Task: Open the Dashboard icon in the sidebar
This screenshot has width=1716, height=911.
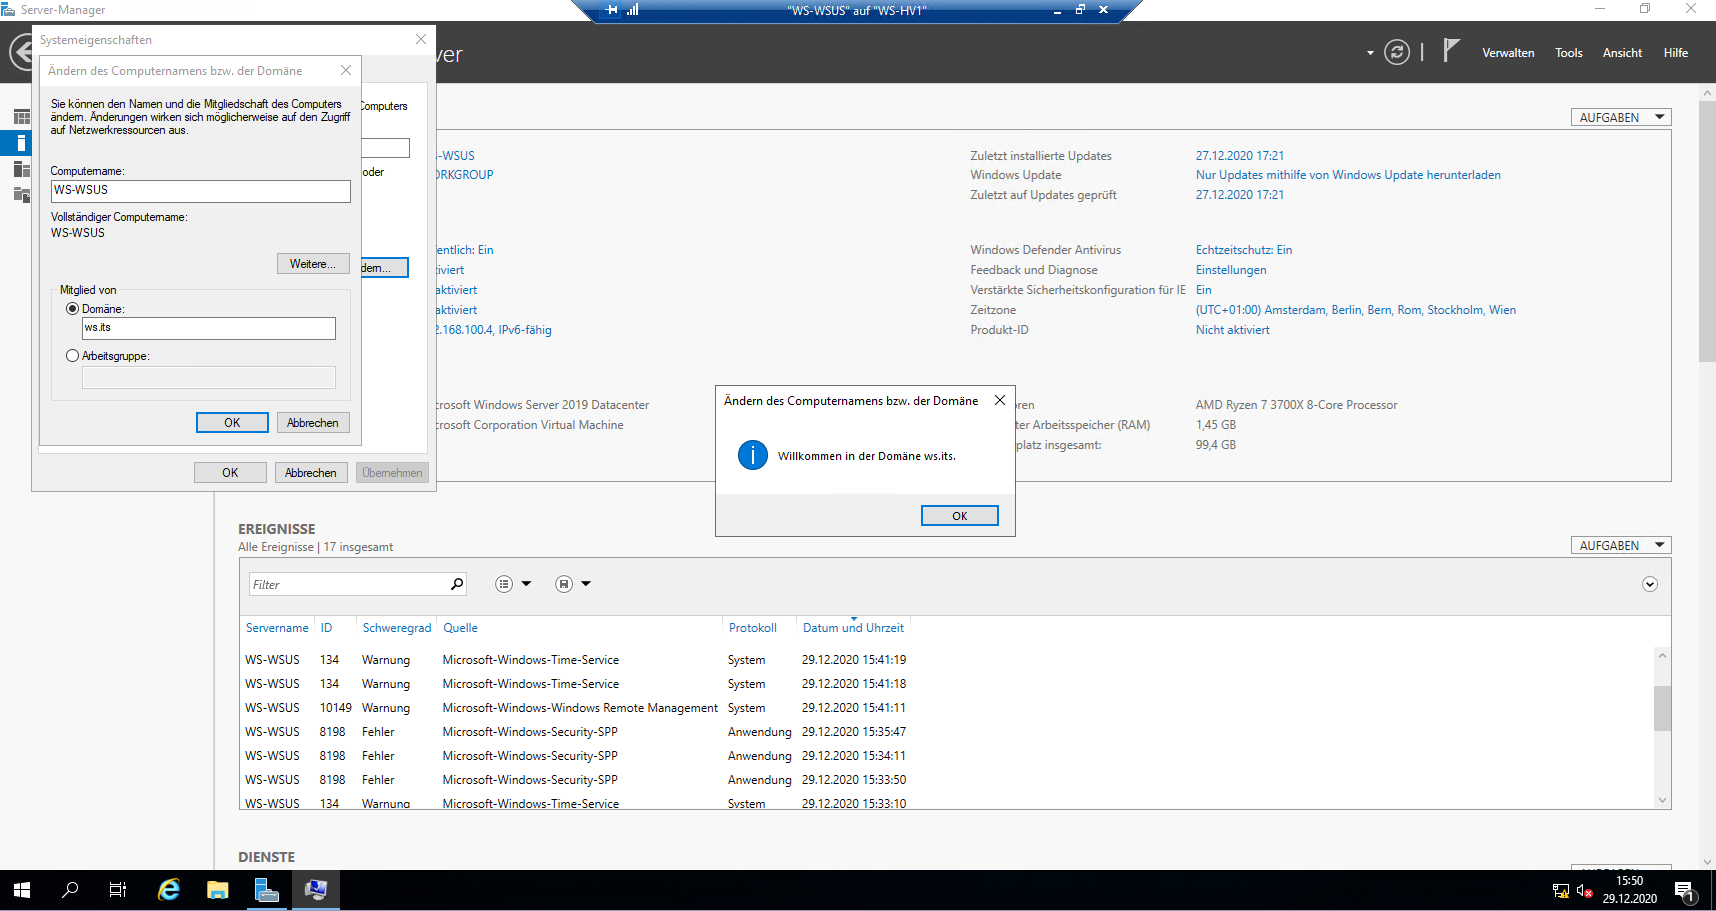Action: pos(21,117)
